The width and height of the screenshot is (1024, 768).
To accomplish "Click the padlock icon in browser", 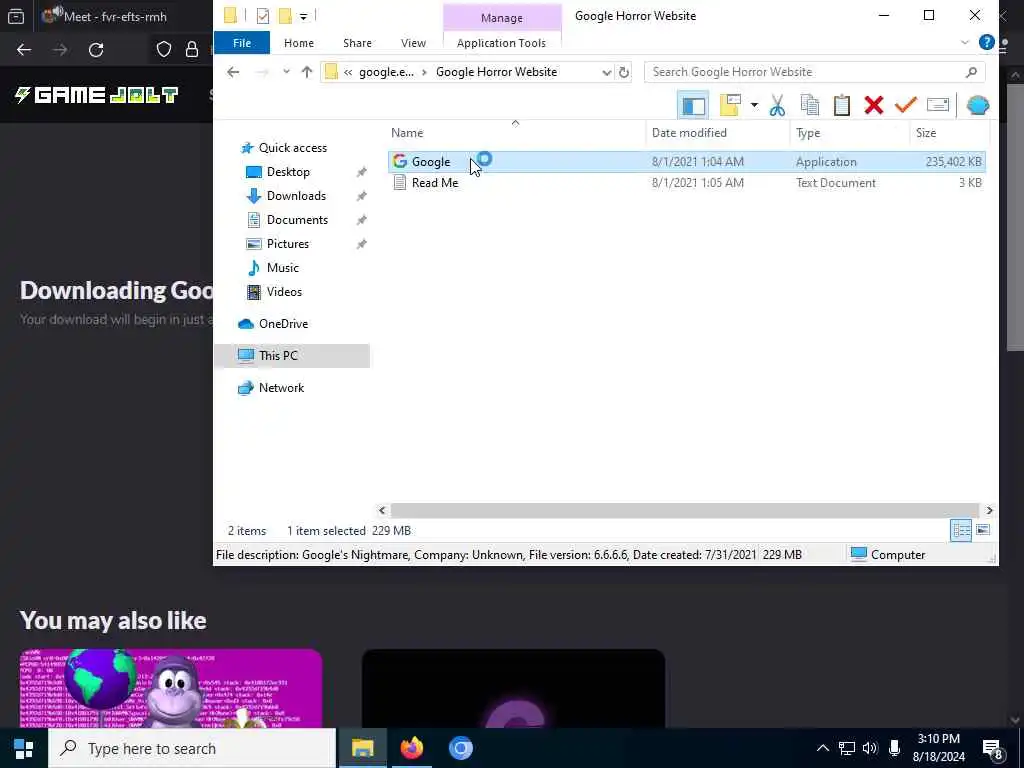I will [191, 50].
